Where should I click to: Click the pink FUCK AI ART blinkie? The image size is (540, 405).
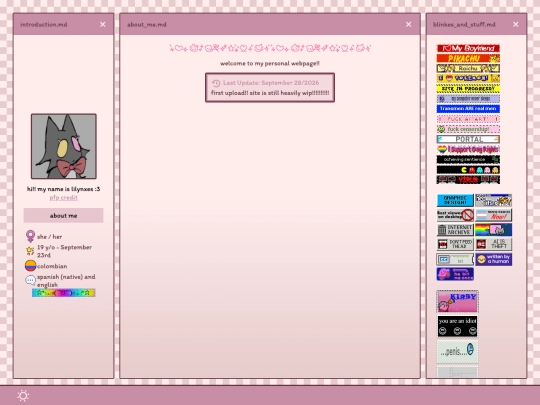468,119
